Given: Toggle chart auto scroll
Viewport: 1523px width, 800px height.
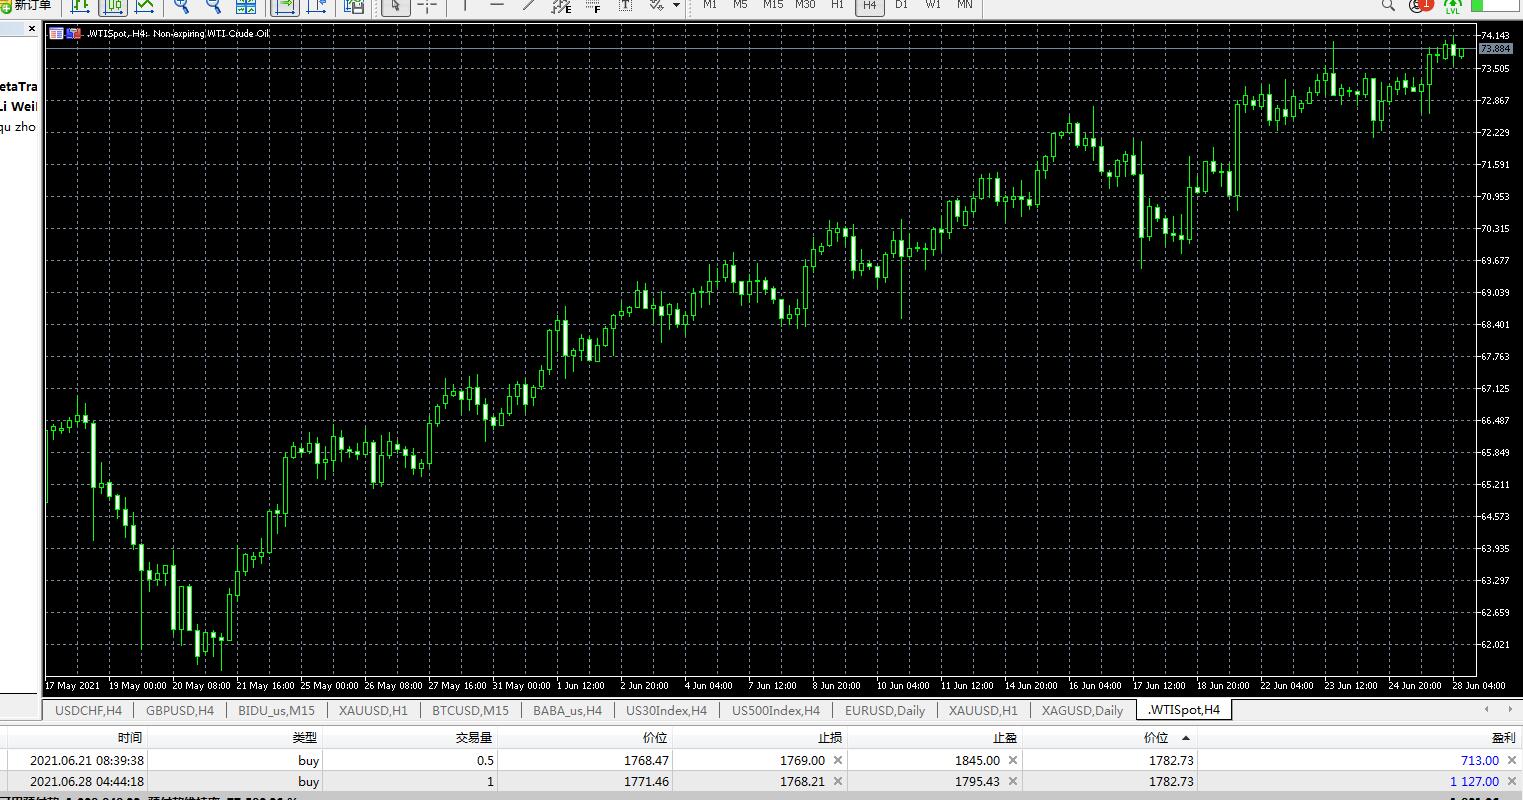Looking at the screenshot, I should tap(285, 6).
